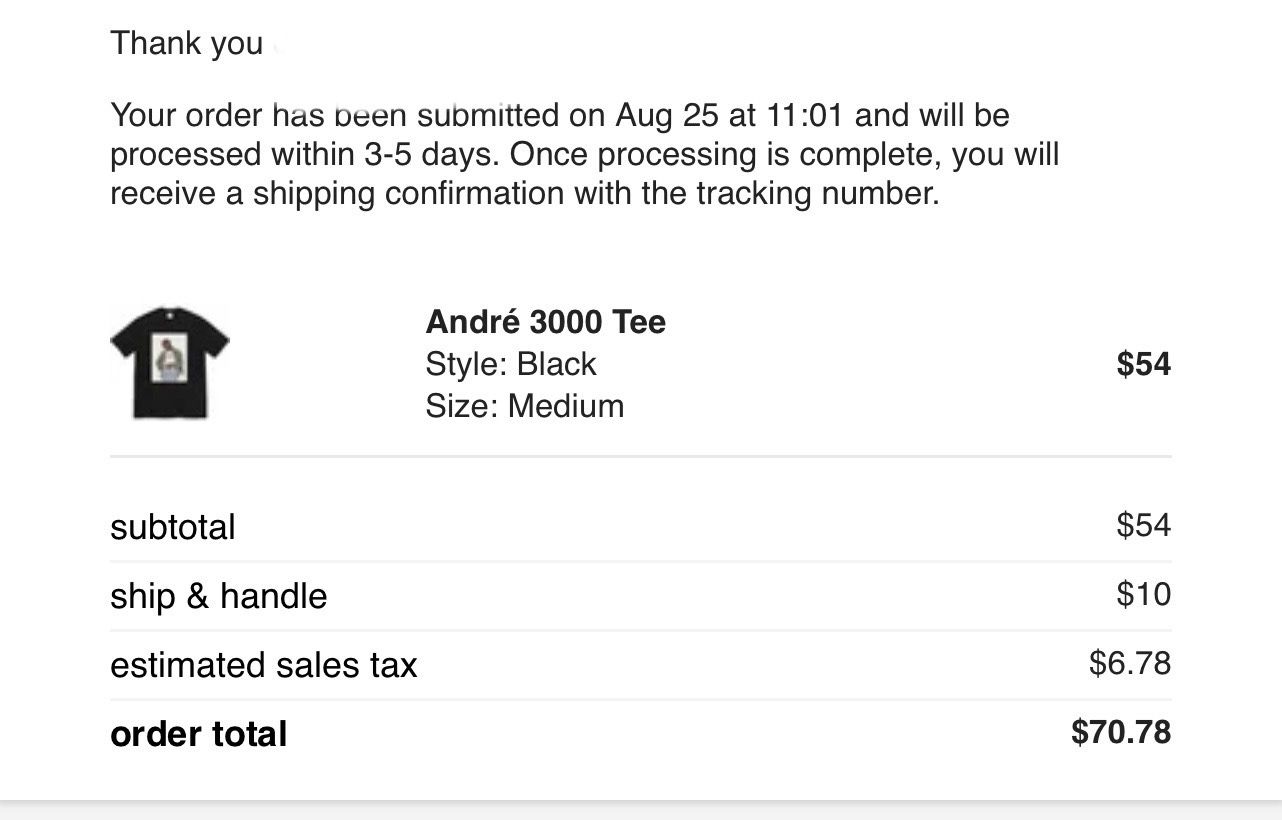Select the Style: Black text line
Viewport: 1282px width, 820px height.
coord(510,364)
